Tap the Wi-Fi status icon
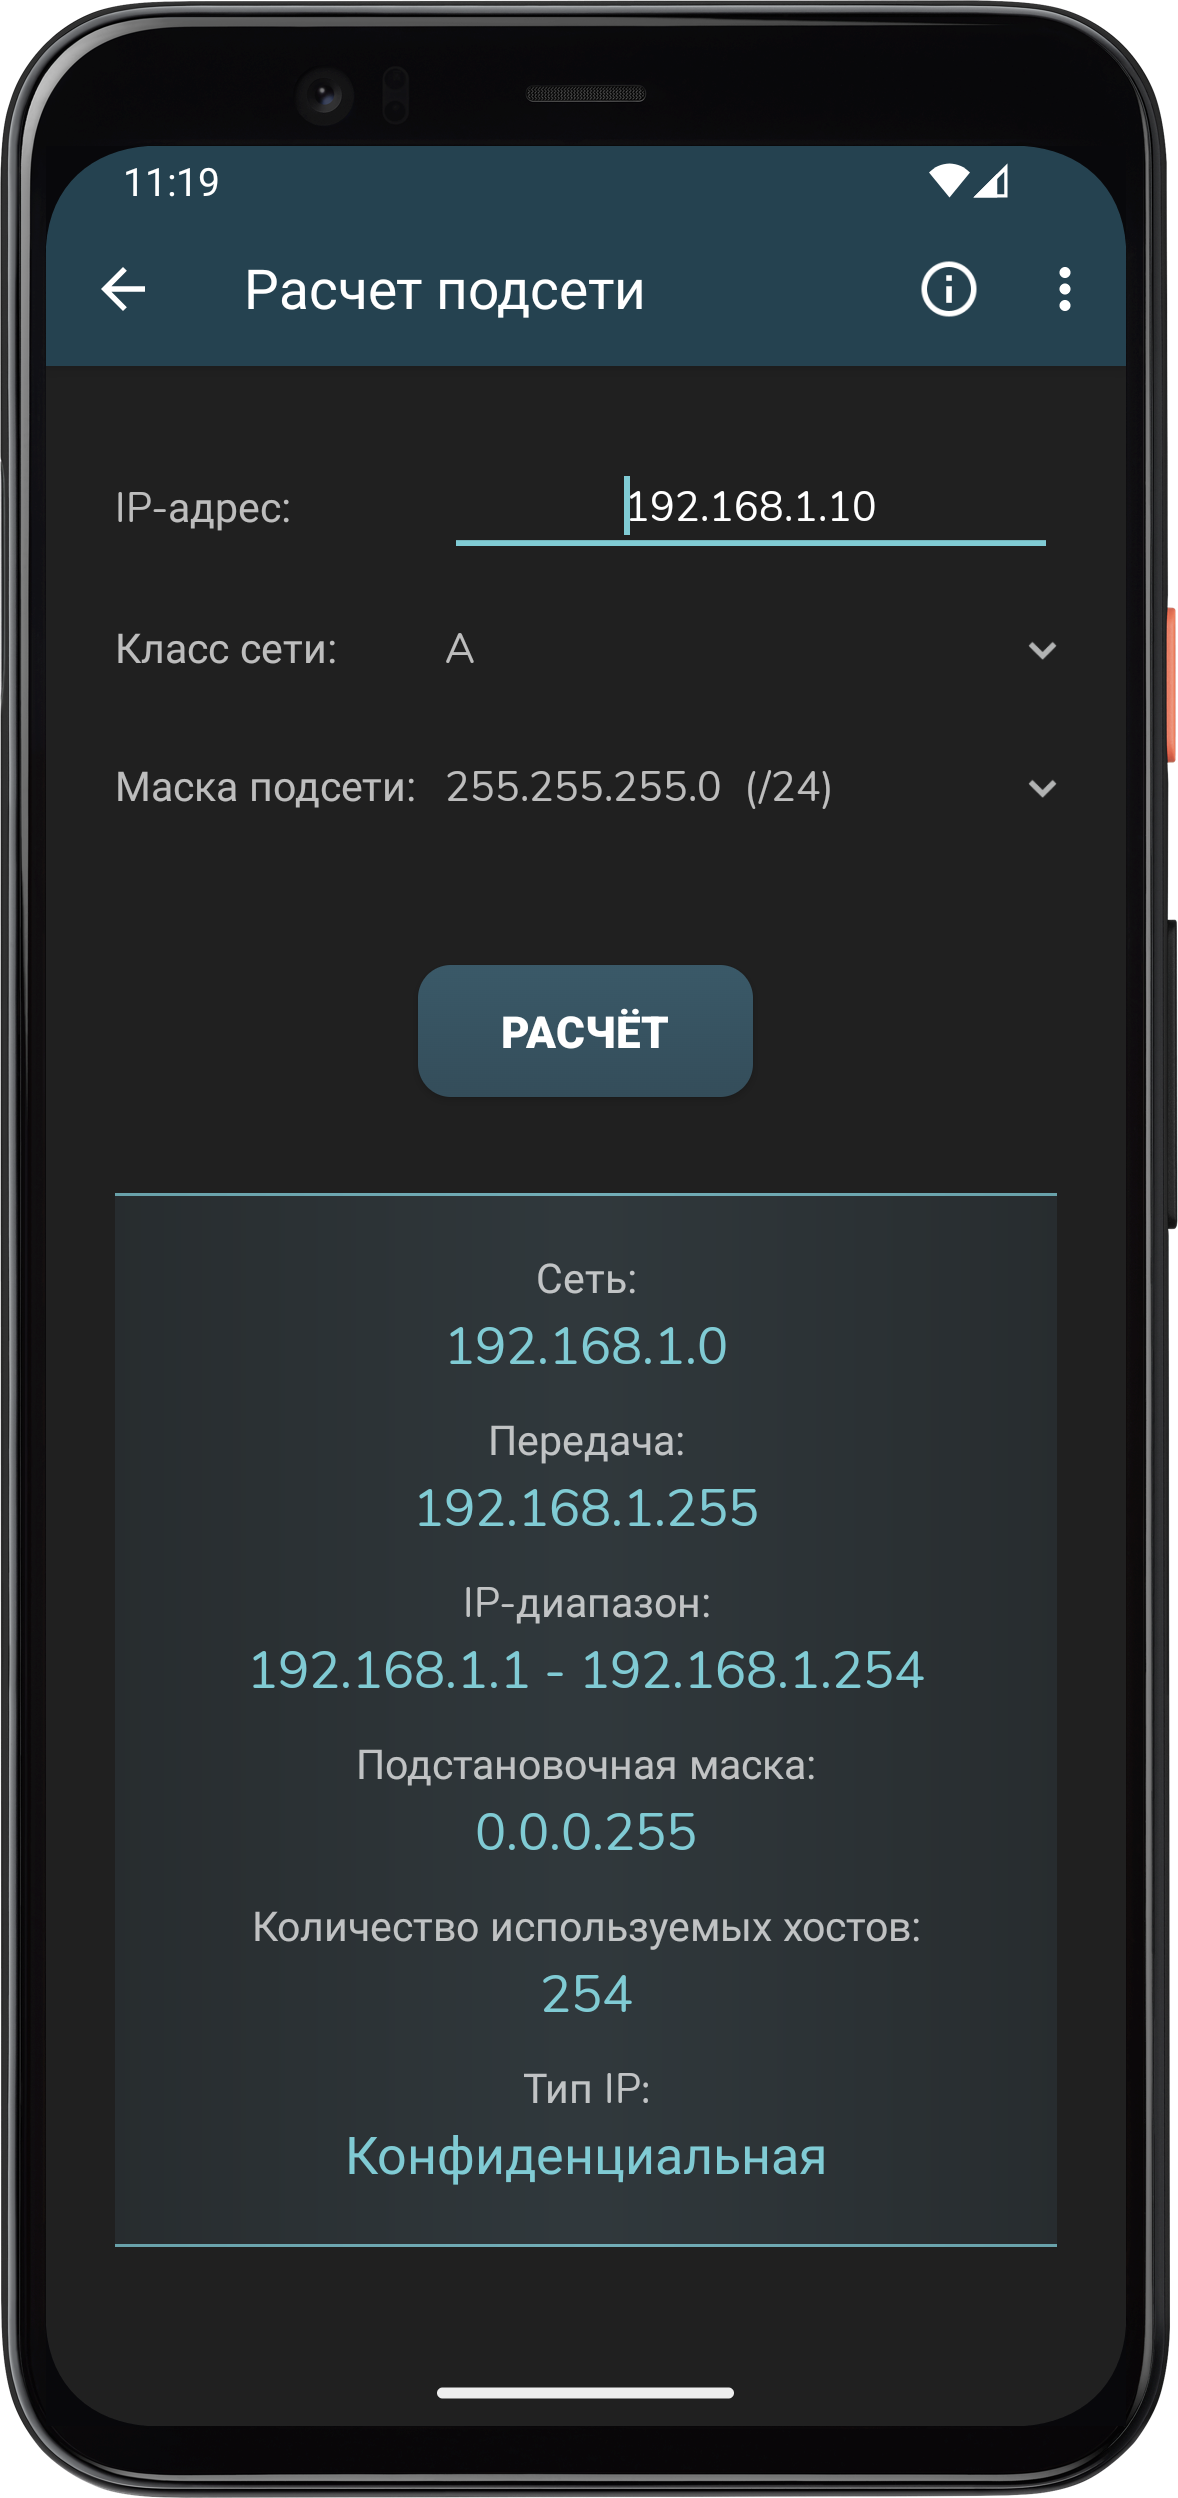The width and height of the screenshot is (1178, 2498). click(x=948, y=181)
